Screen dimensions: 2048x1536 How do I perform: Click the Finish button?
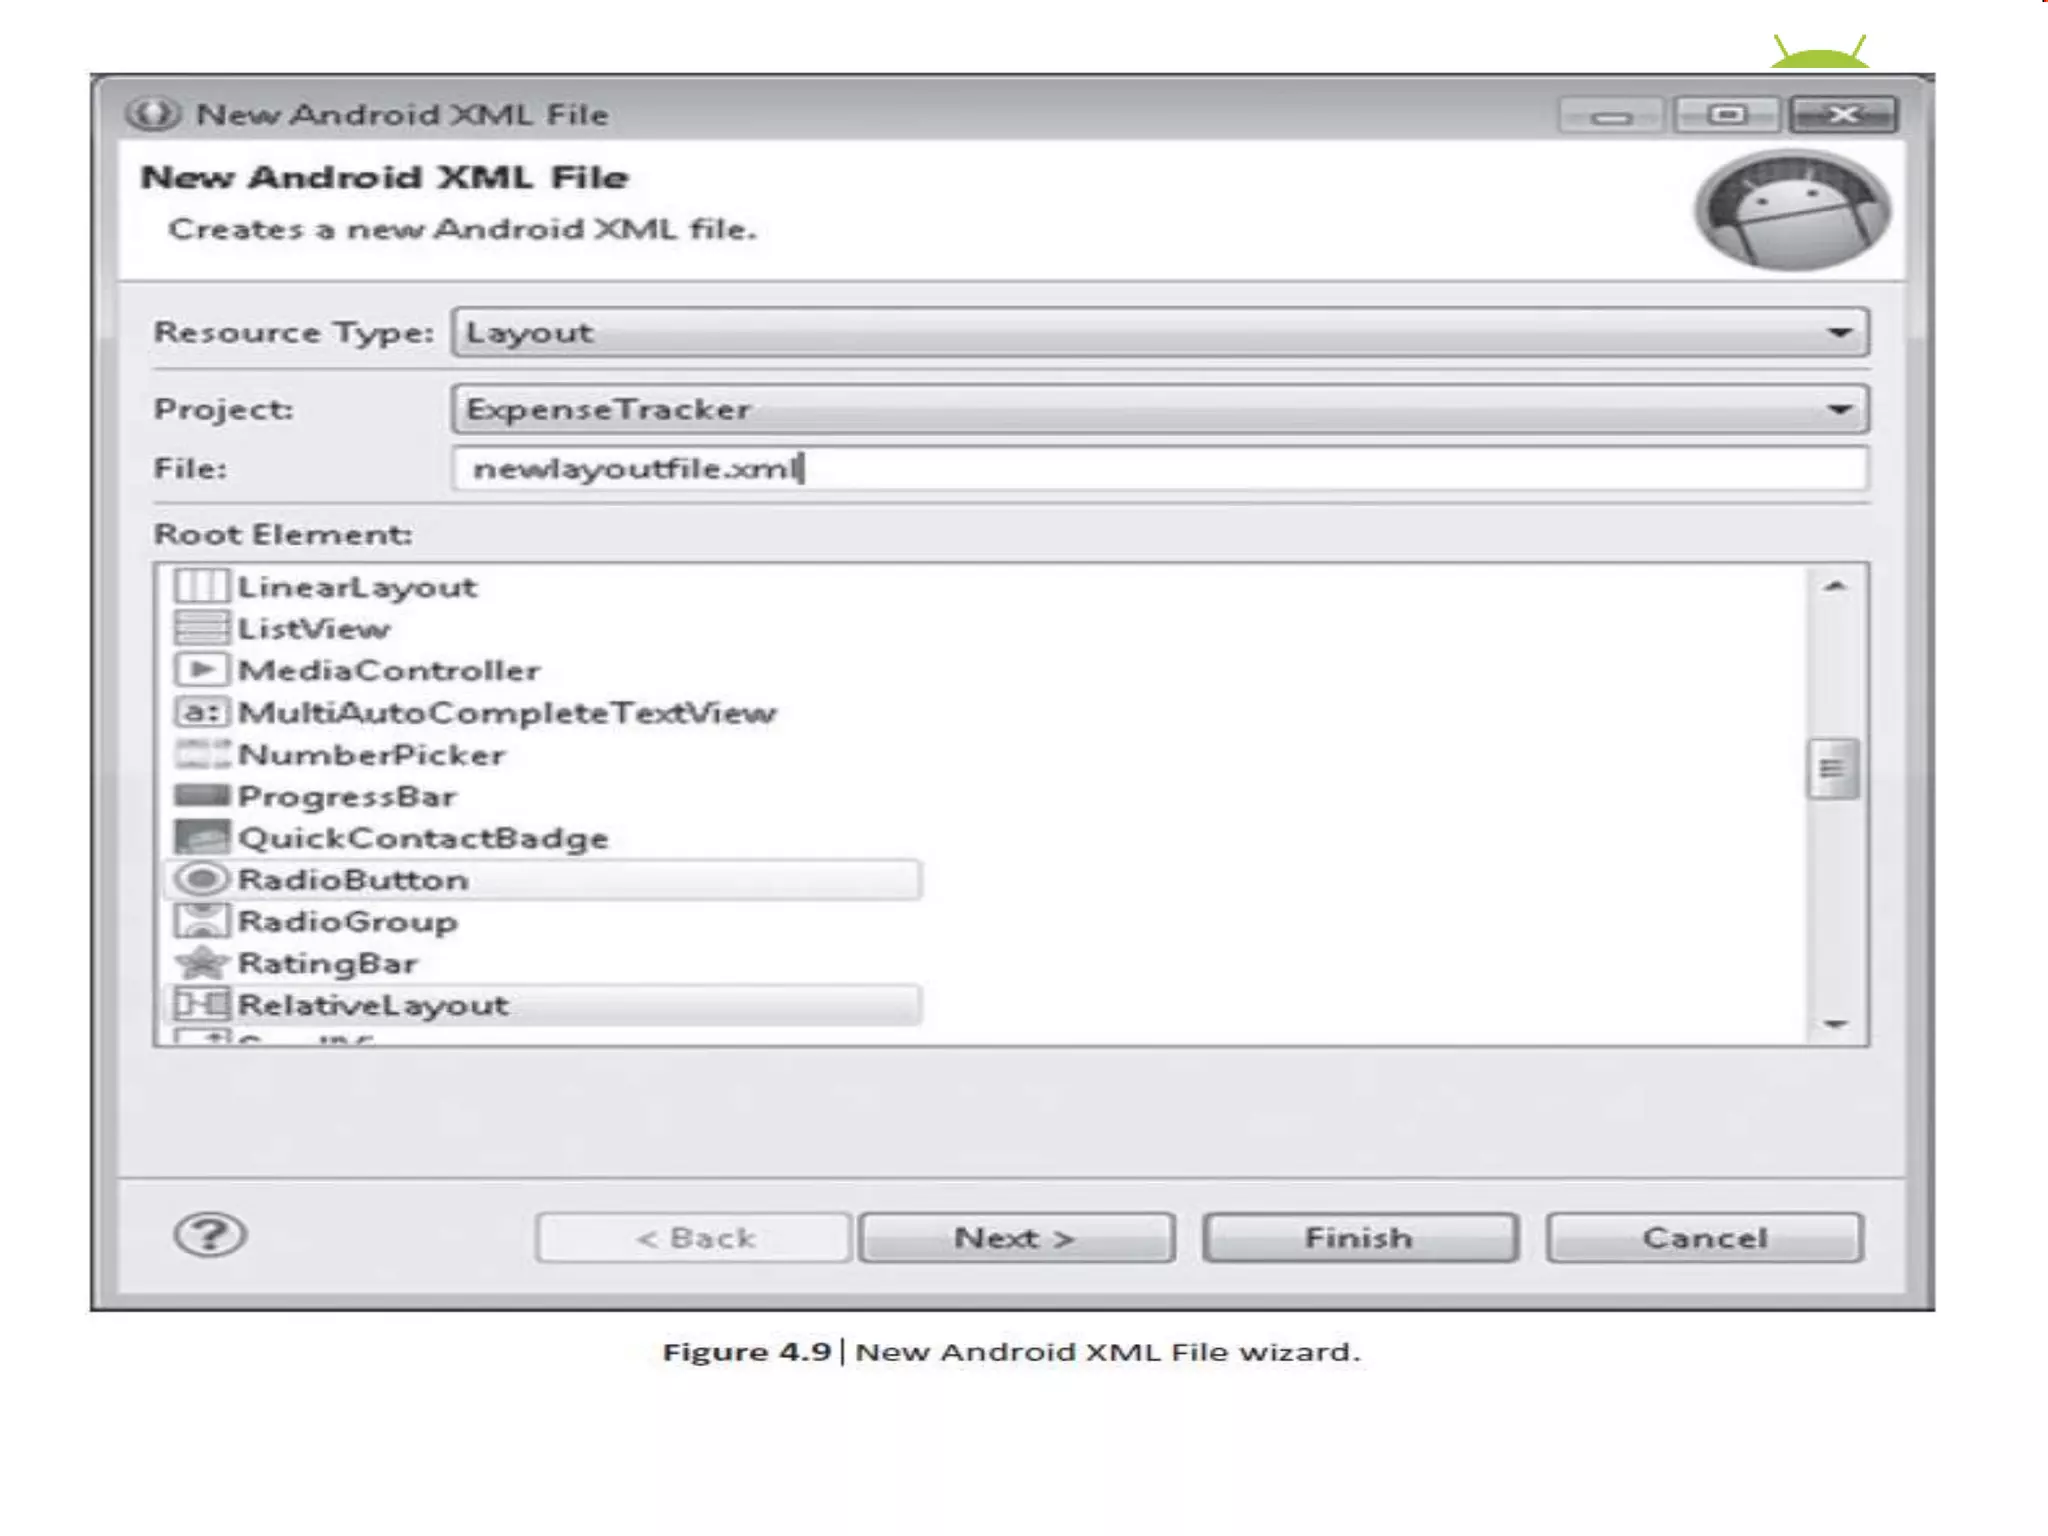tap(1359, 1238)
